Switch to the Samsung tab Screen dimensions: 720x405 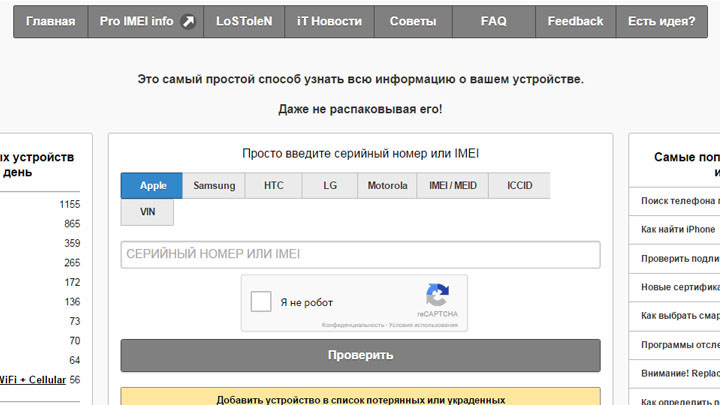[214, 186]
